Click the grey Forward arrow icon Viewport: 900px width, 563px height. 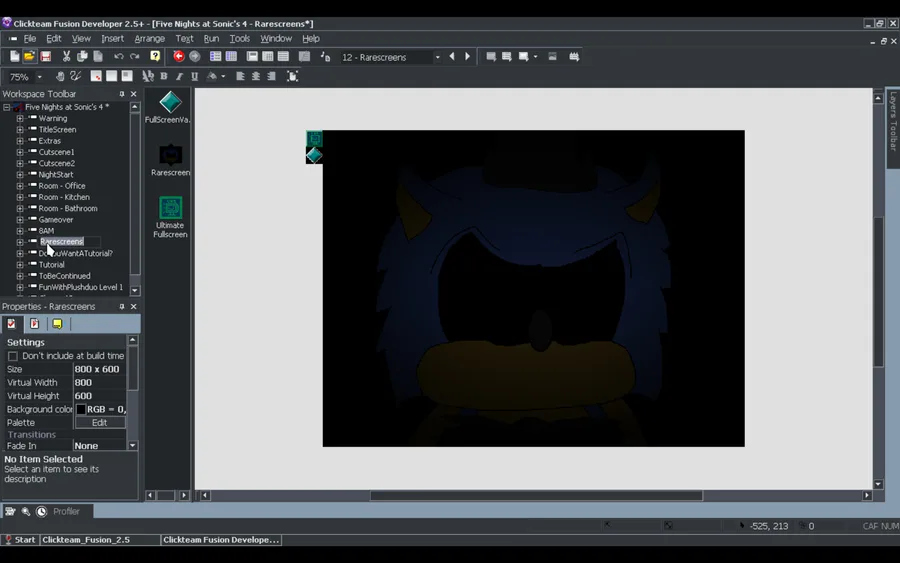point(195,56)
